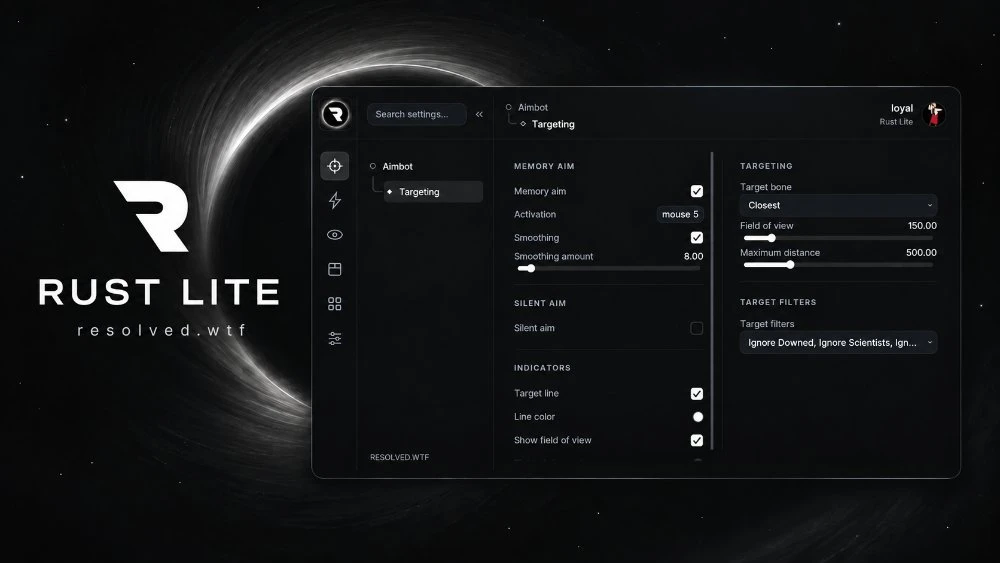Open the Target filters dropdown
Viewport: 1000px width, 563px height.
point(839,343)
